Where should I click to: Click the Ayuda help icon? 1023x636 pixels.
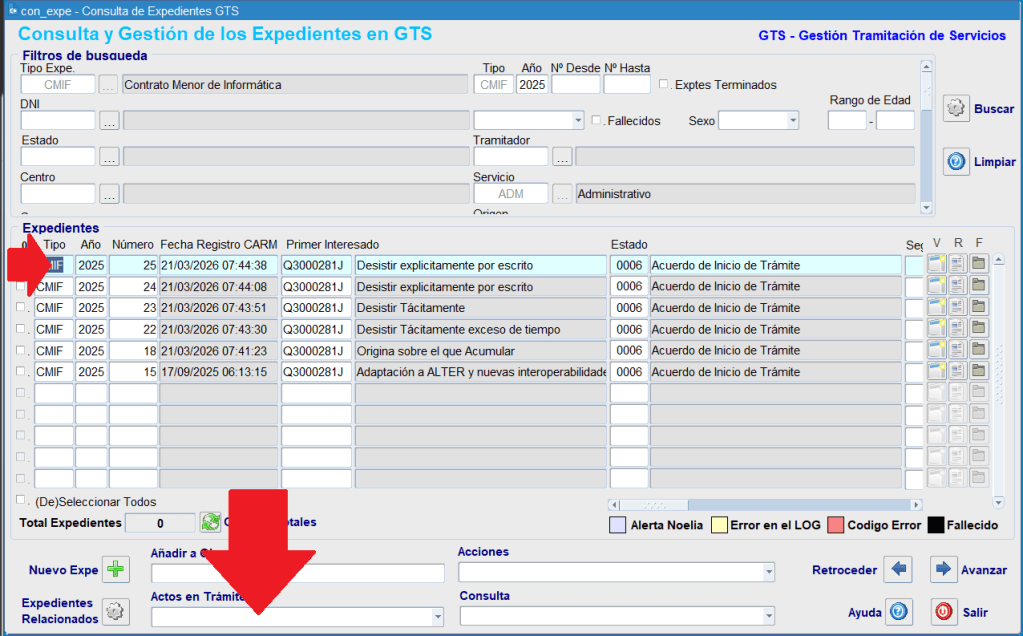point(899,611)
